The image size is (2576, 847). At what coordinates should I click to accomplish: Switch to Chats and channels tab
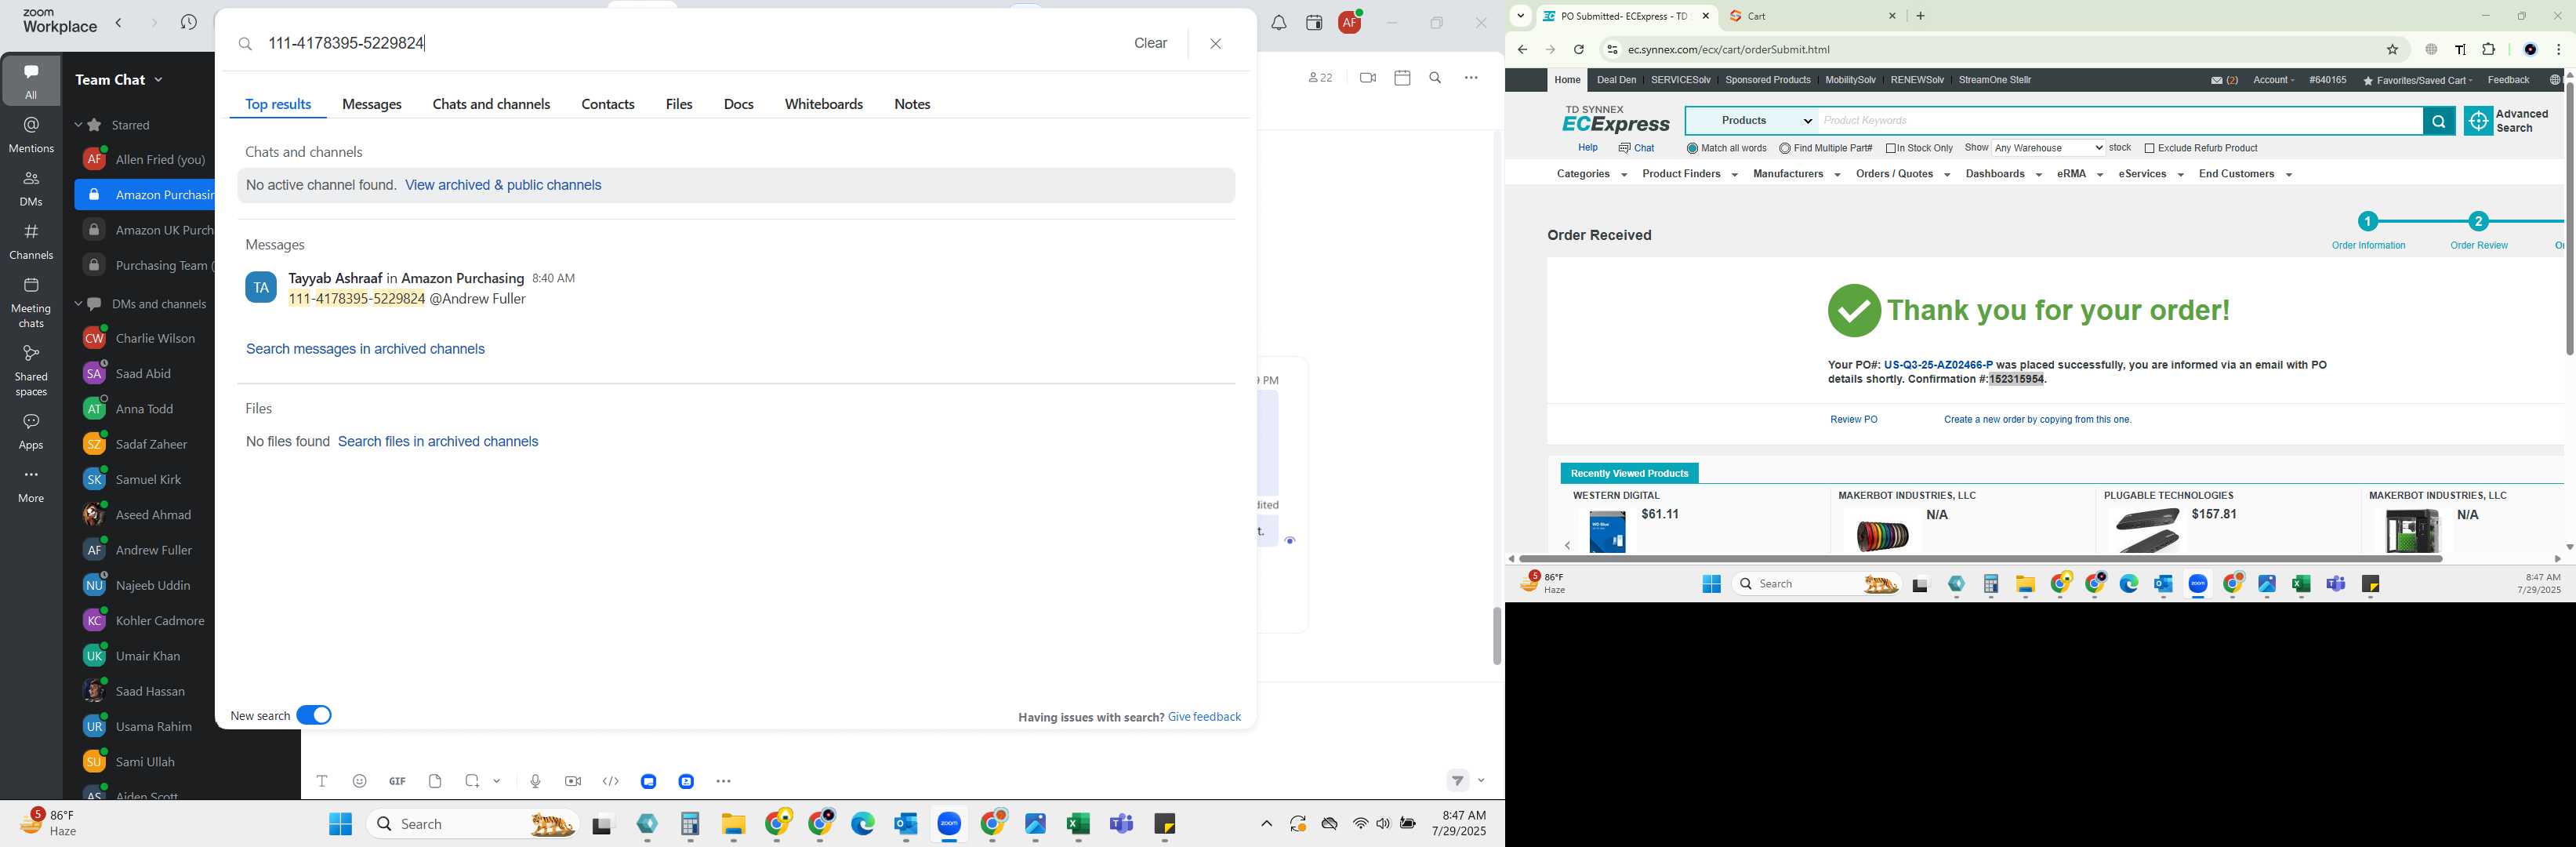click(491, 105)
